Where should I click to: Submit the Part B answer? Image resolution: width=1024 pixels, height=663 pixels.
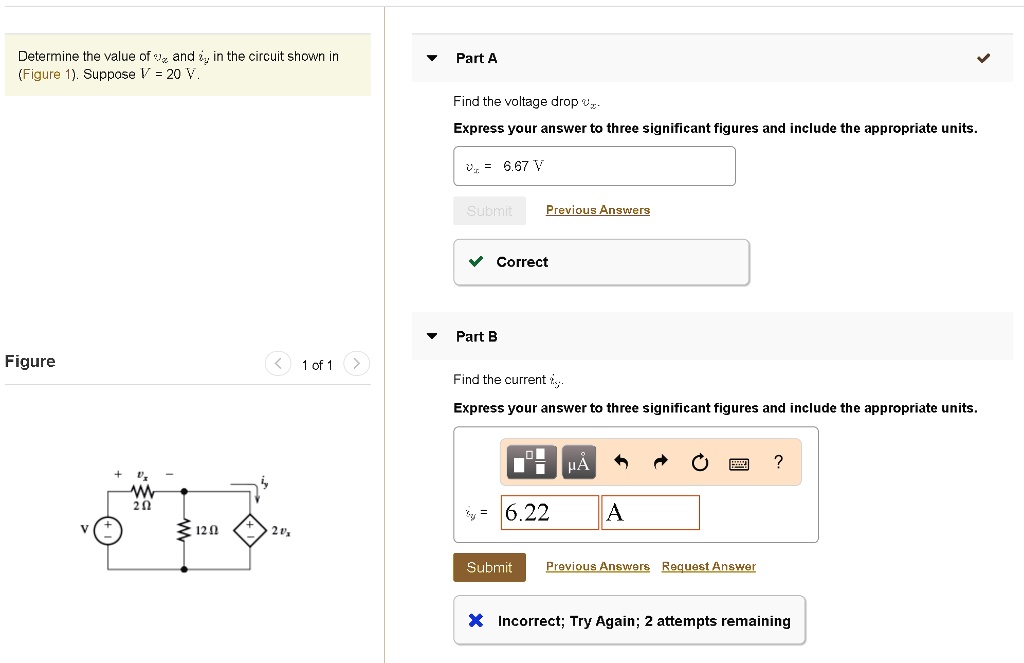click(x=489, y=567)
